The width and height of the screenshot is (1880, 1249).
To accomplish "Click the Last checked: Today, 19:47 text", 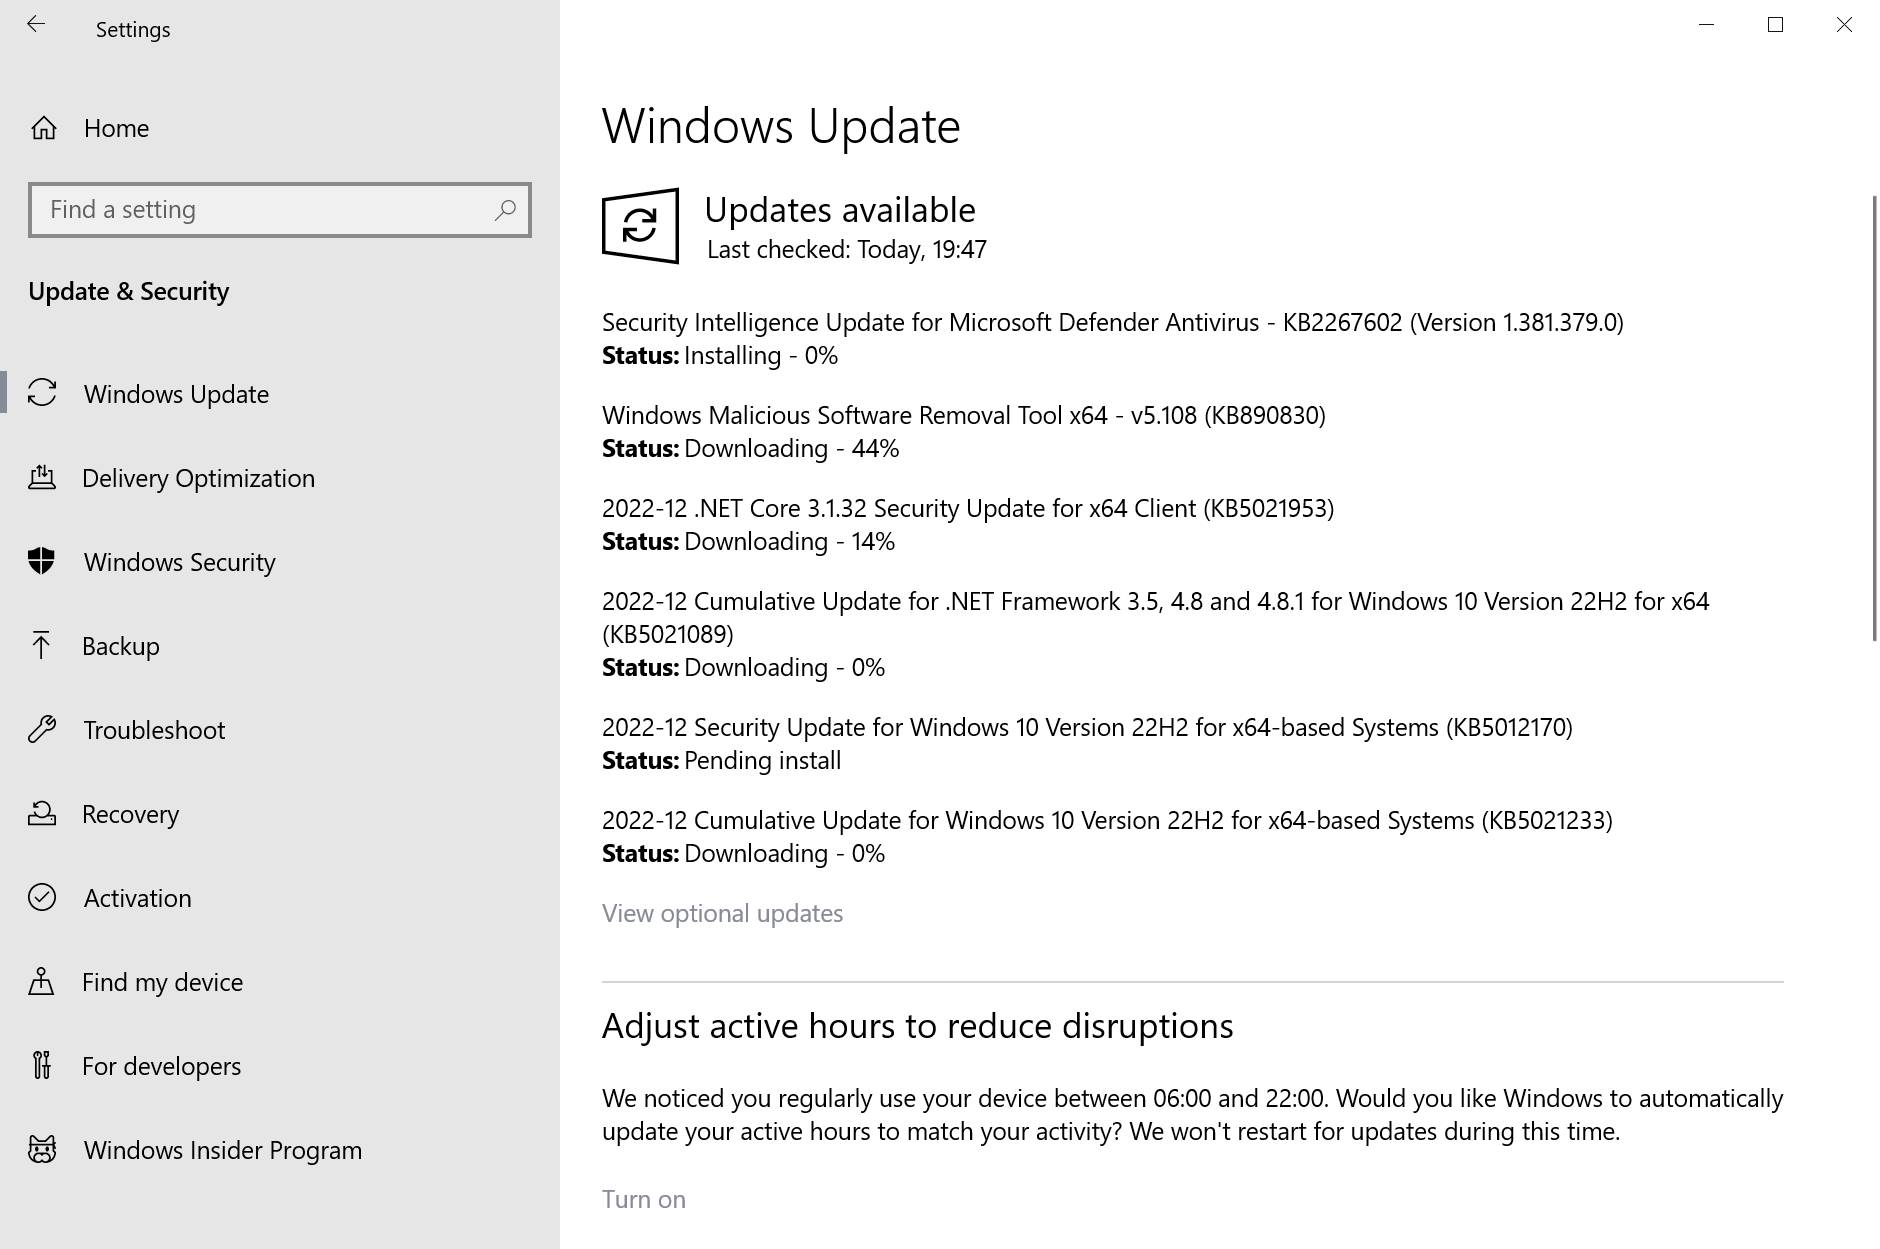I will [x=847, y=249].
